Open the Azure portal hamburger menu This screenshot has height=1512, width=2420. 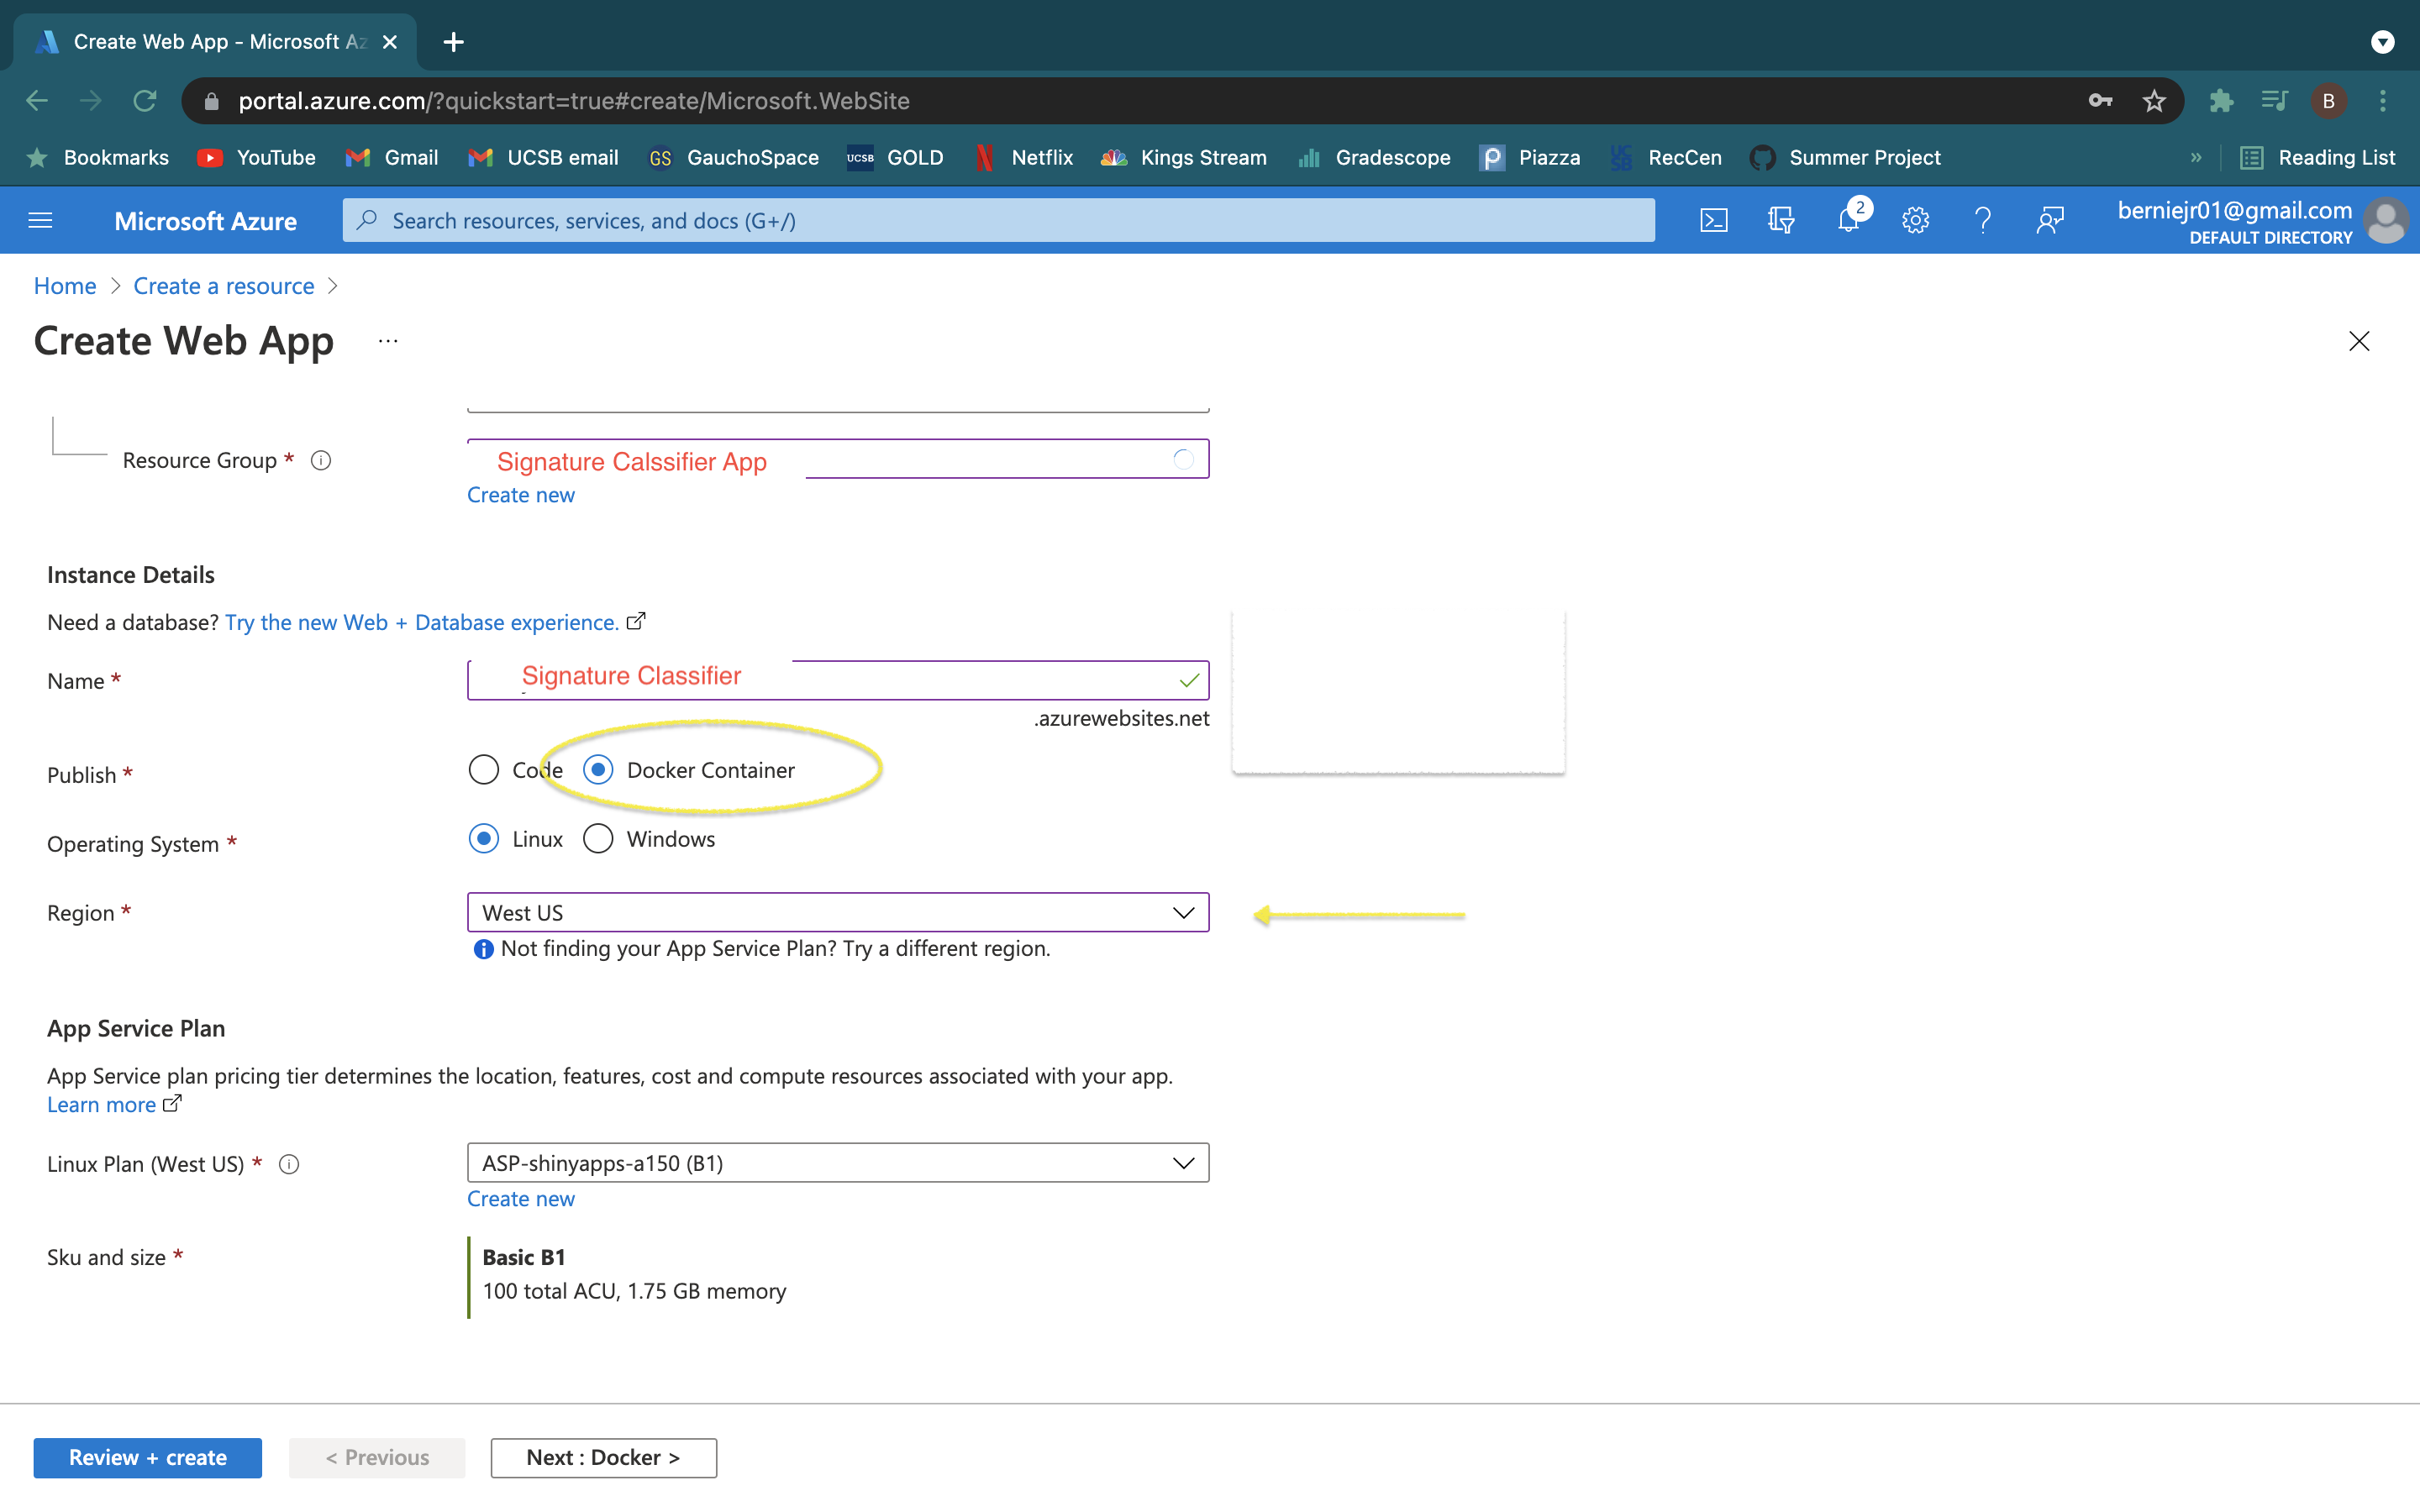[40, 220]
